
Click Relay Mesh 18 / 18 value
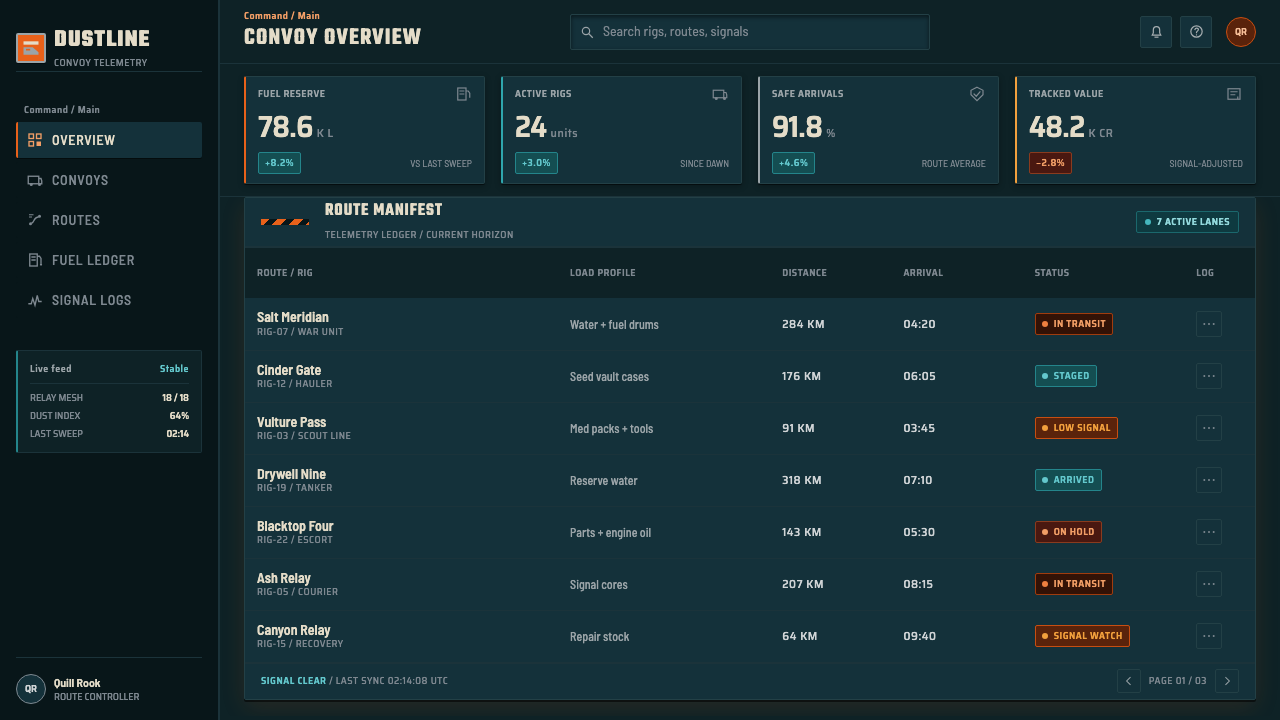[x=175, y=398]
